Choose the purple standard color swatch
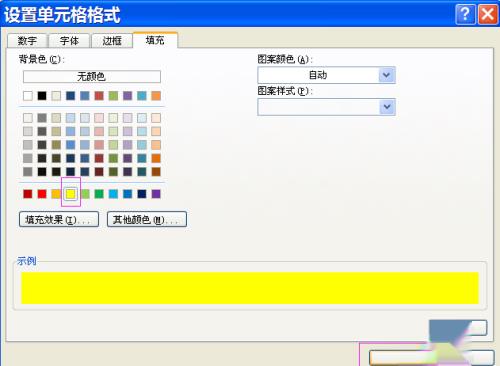Image resolution: width=500 pixels, height=366 pixels. [x=156, y=194]
